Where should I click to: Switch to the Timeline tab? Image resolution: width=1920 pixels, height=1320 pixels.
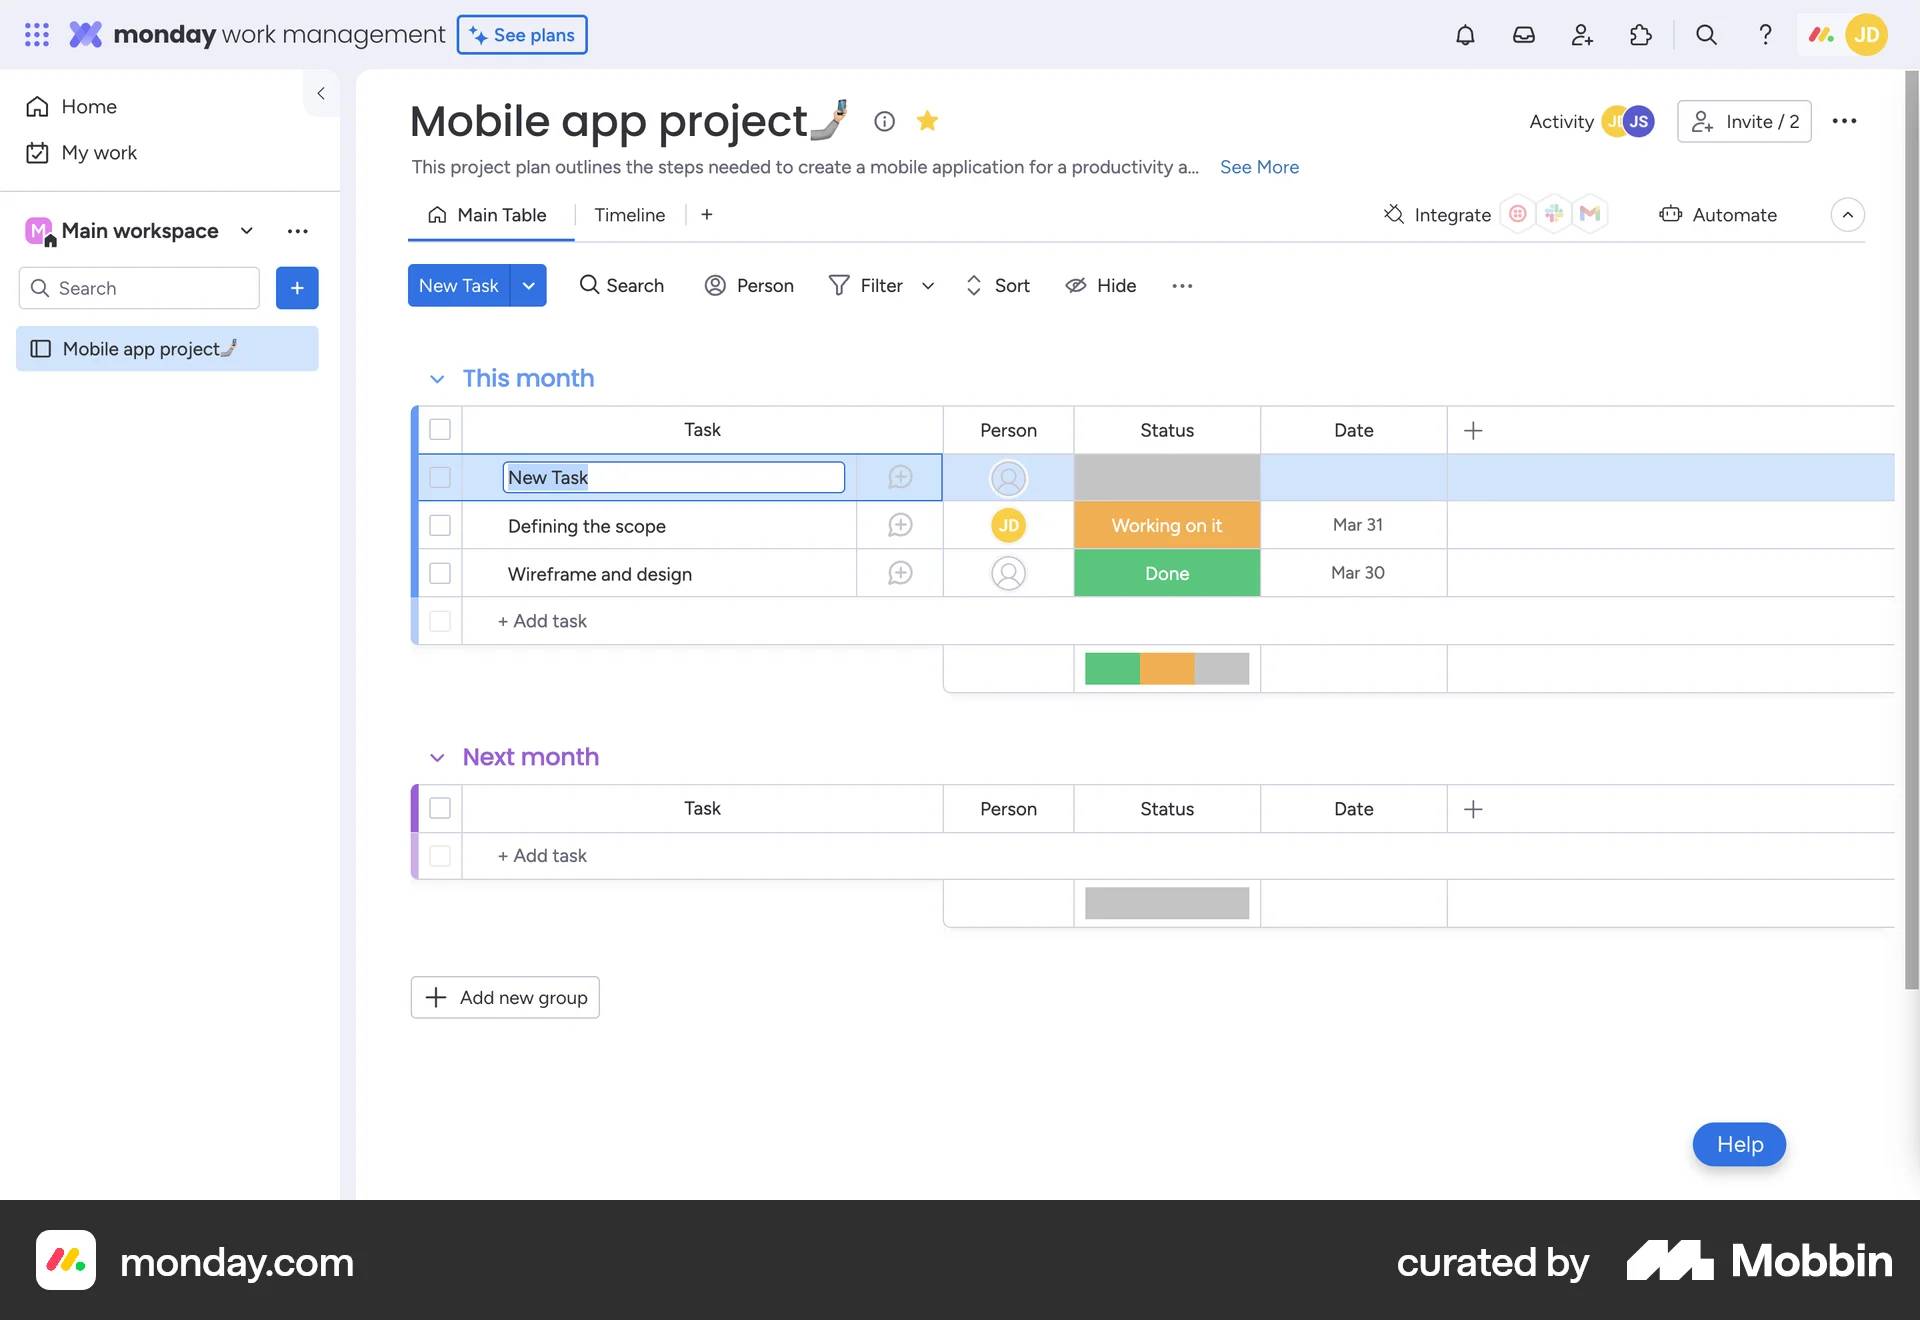[x=629, y=214]
